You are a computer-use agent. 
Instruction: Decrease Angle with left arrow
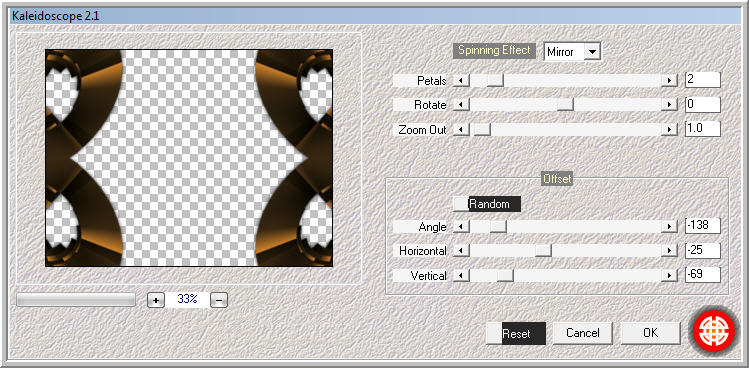(x=460, y=227)
